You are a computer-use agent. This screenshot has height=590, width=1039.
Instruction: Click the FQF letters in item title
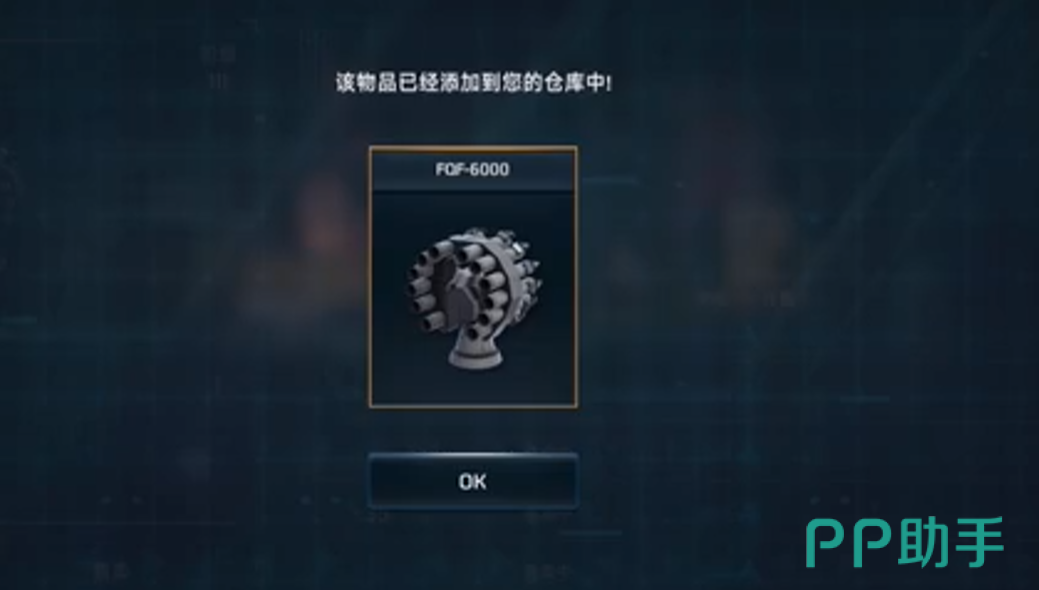(449, 170)
